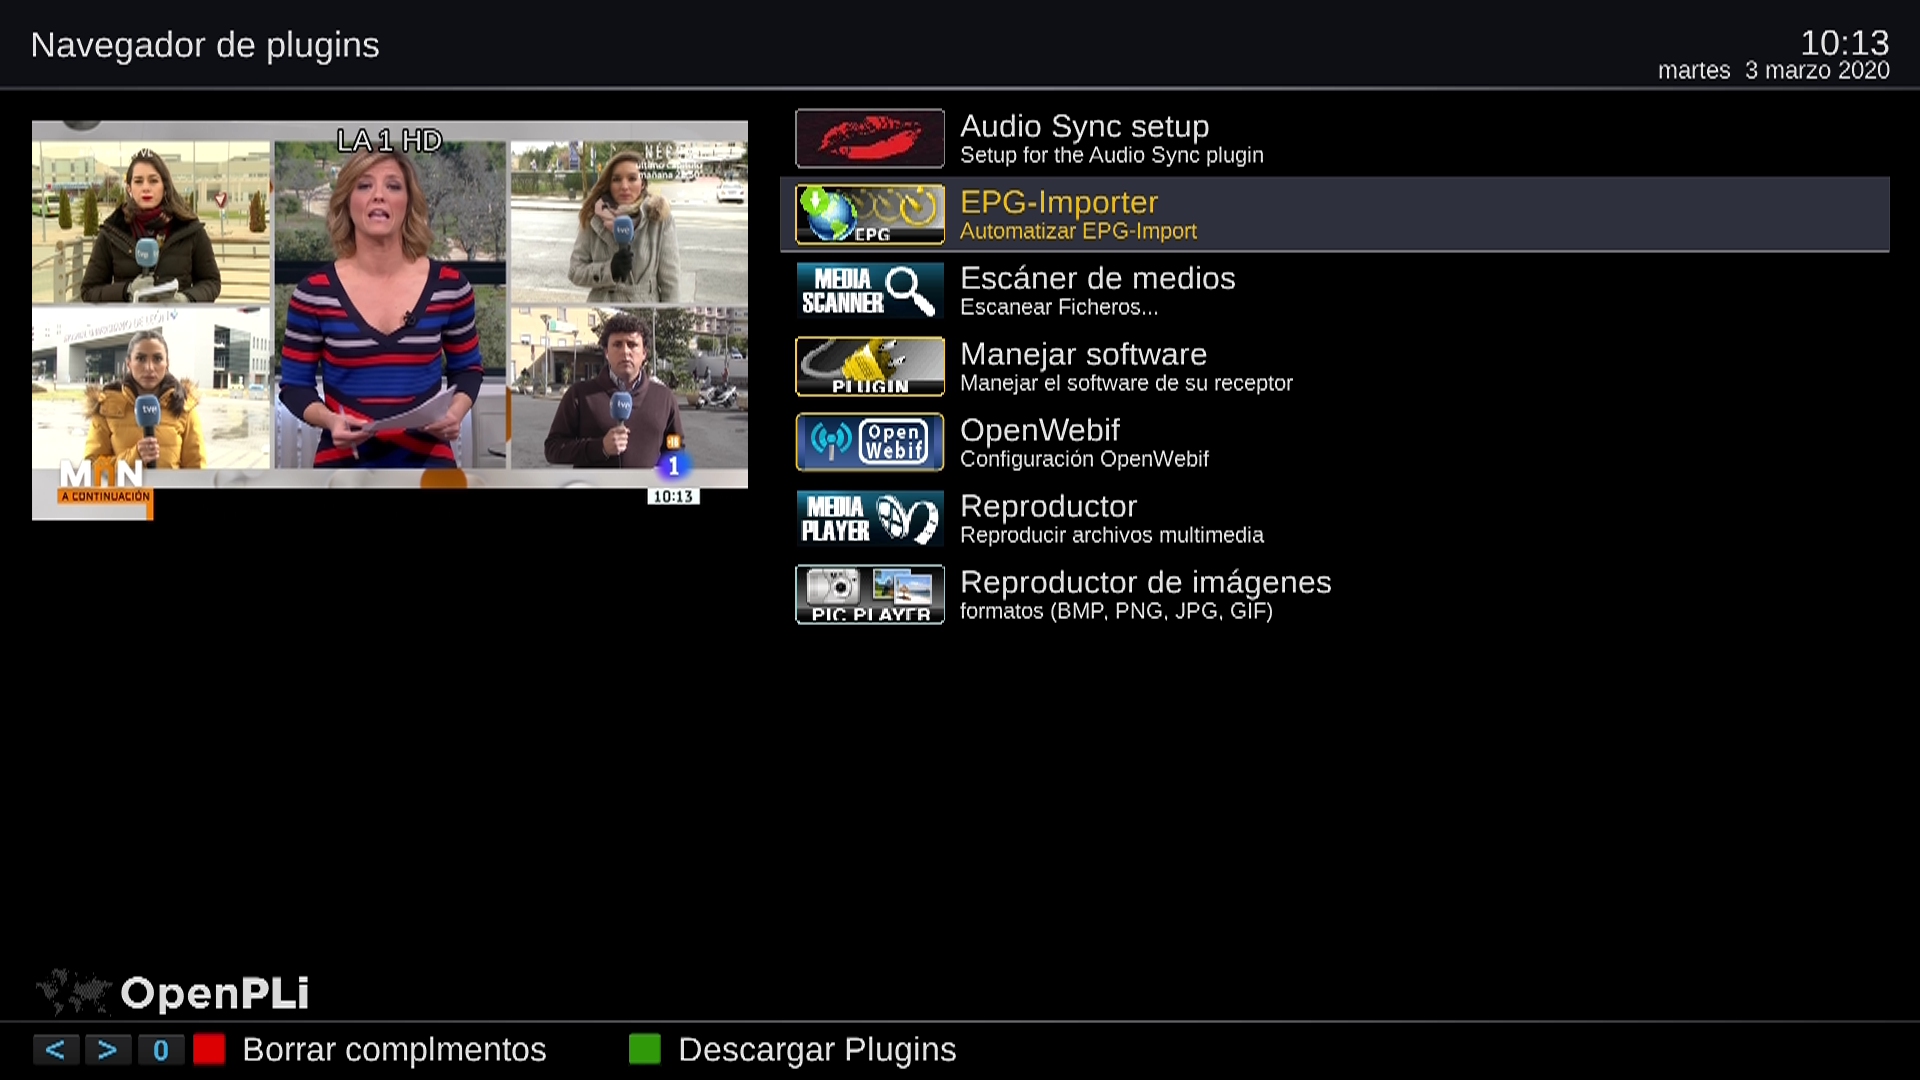Click the green color button
Screen dimensions: 1920x1080
click(x=645, y=1049)
